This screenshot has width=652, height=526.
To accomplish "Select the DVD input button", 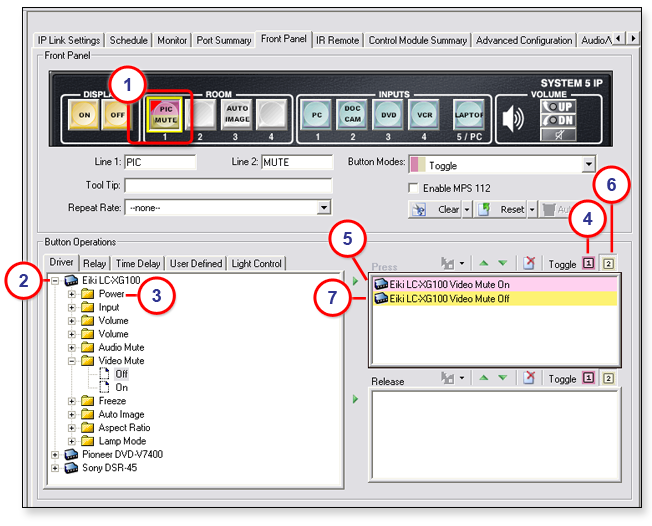I will coord(389,116).
